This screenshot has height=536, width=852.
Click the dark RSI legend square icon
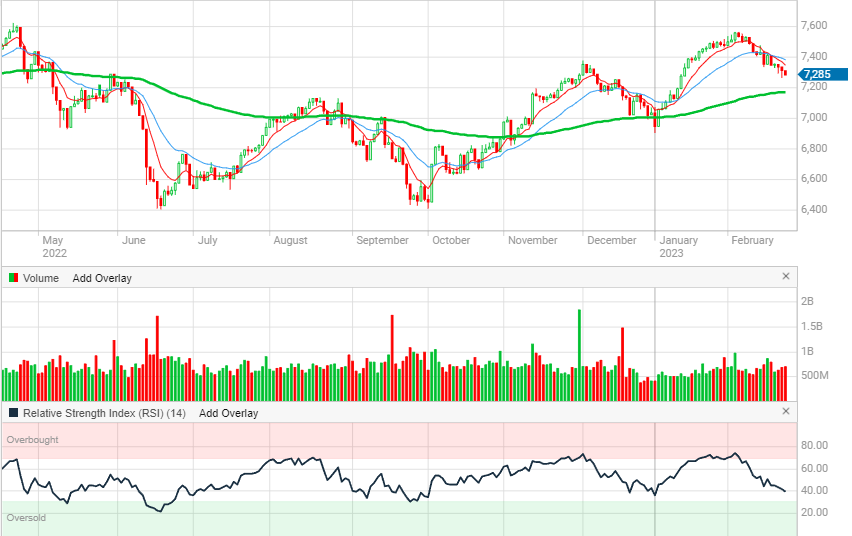click(x=13, y=413)
